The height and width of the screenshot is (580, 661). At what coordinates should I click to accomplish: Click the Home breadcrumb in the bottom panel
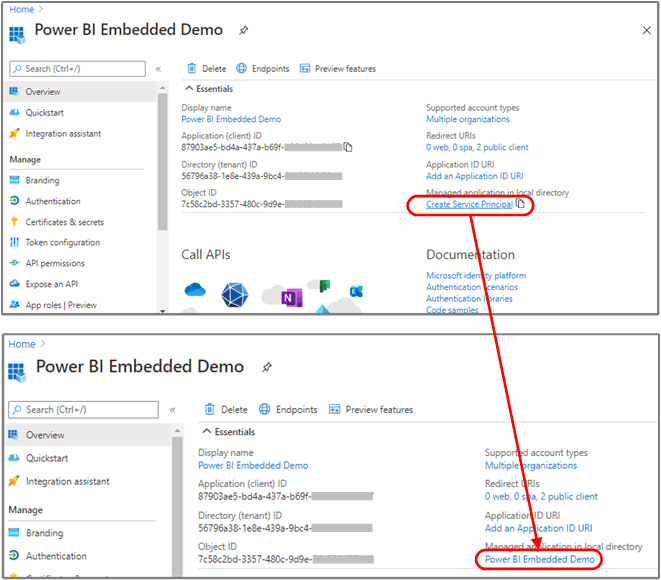tap(22, 344)
